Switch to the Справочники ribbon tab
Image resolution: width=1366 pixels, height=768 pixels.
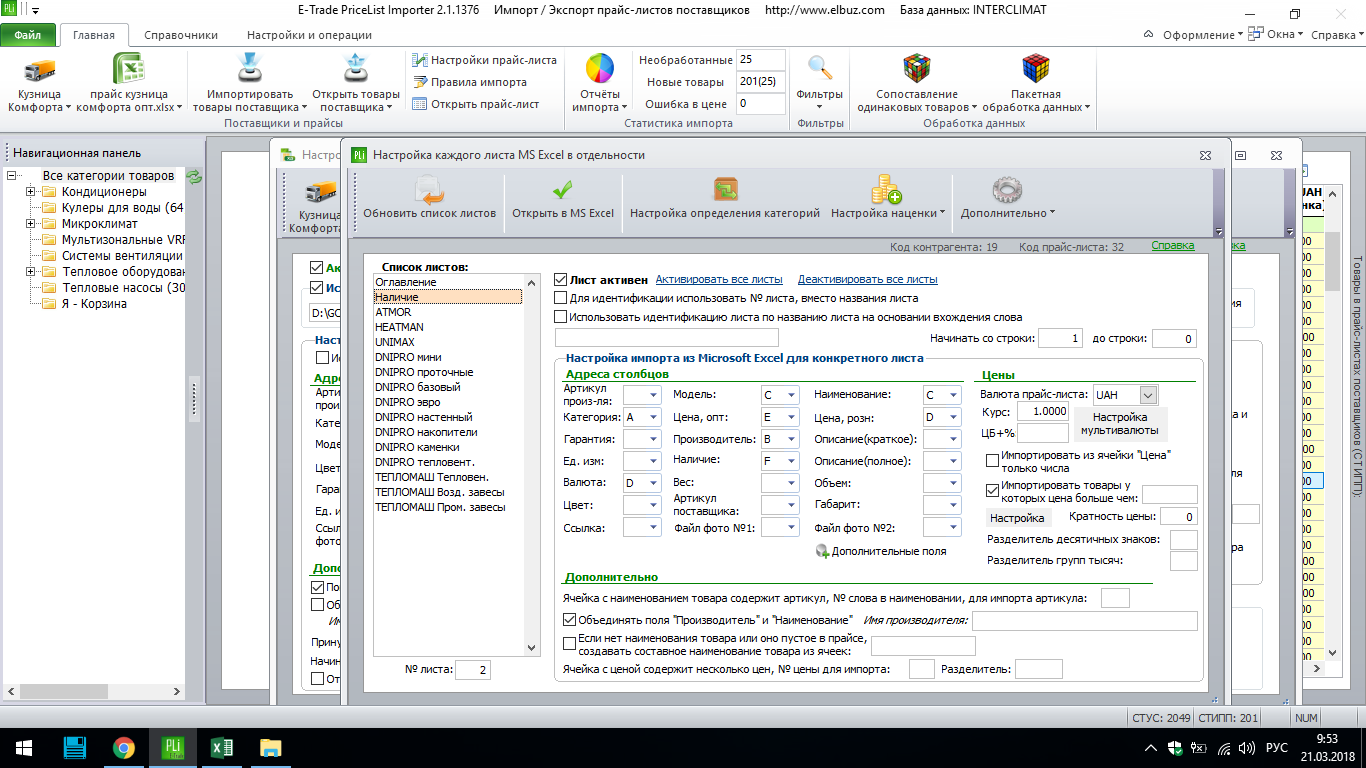coord(181,35)
